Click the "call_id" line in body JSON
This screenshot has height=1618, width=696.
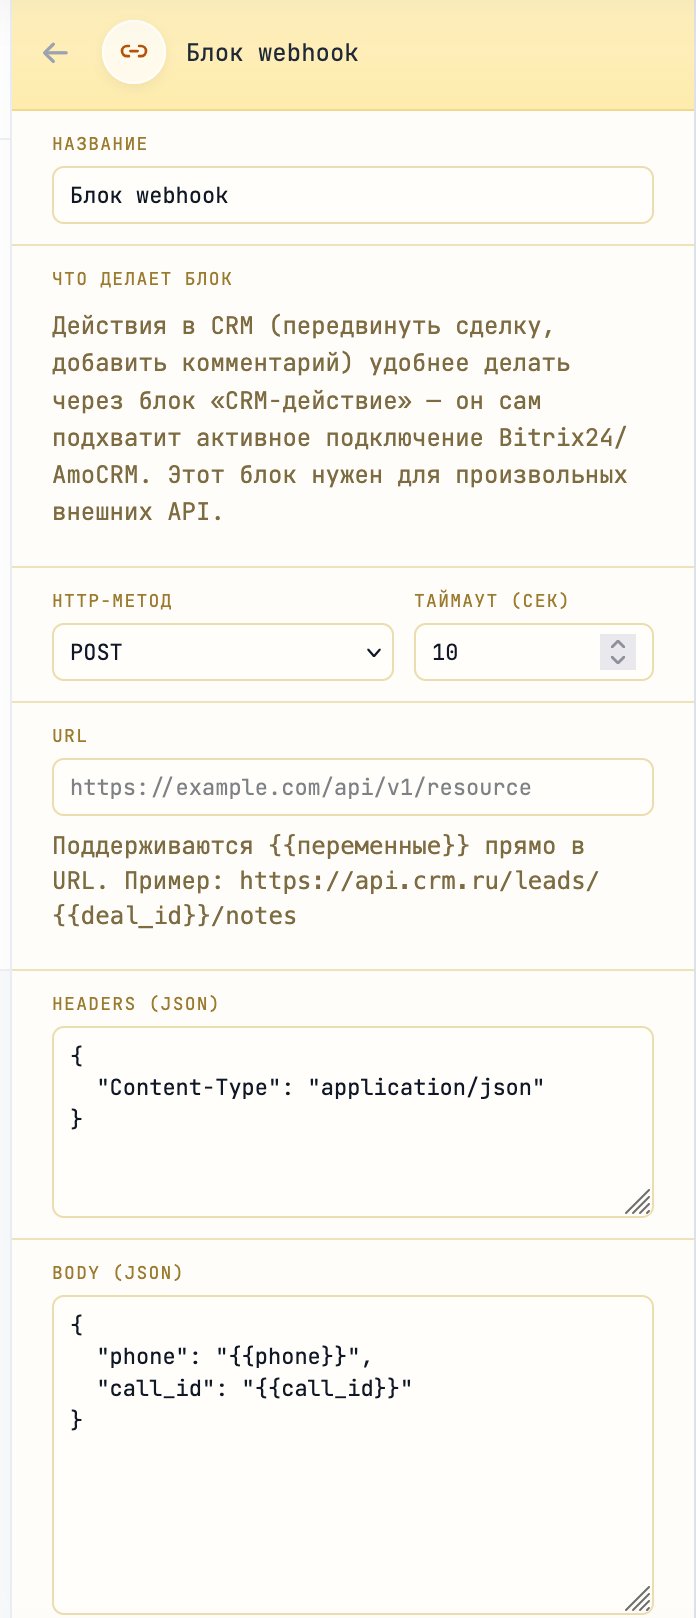[x=254, y=1388]
